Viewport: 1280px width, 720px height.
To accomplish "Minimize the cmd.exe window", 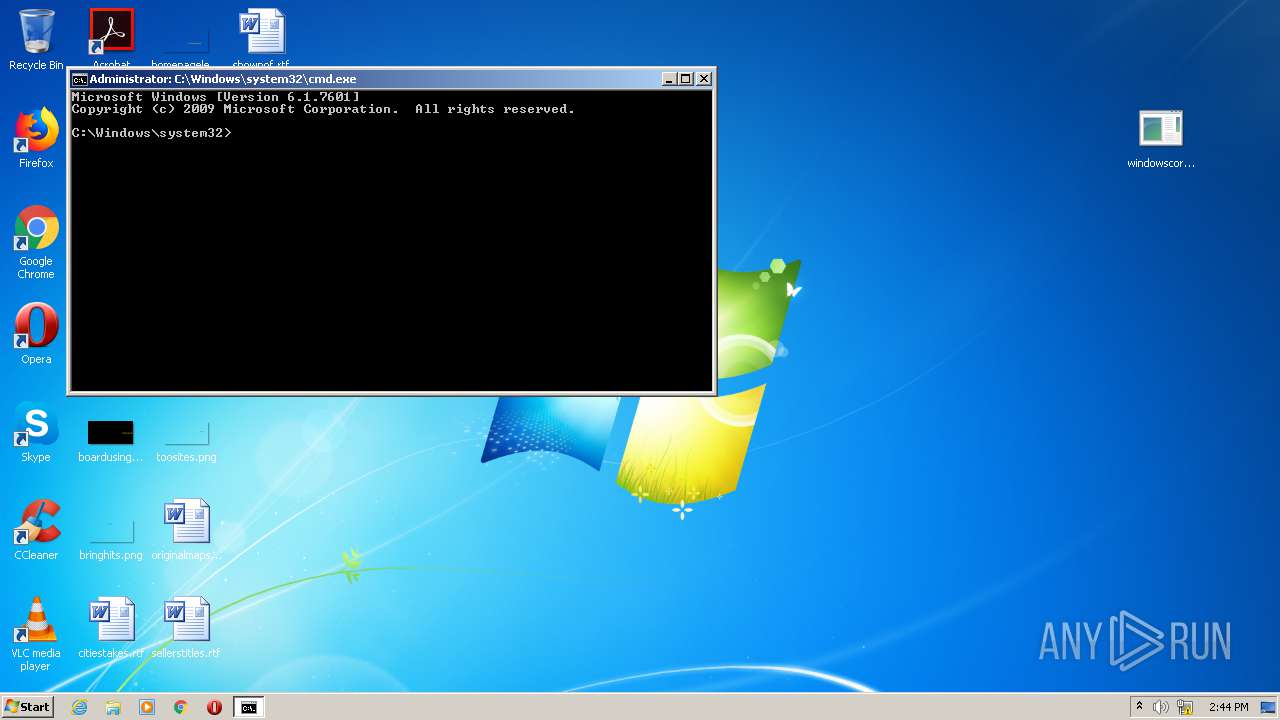I will click(669, 79).
